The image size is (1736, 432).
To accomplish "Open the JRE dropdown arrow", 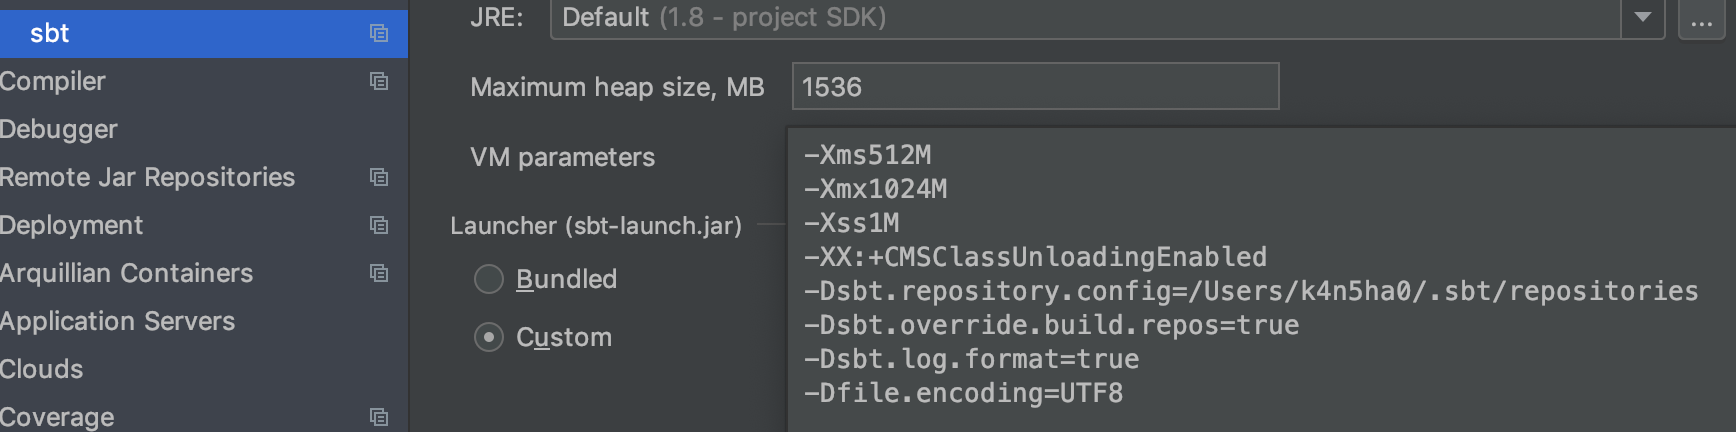I will [1642, 17].
